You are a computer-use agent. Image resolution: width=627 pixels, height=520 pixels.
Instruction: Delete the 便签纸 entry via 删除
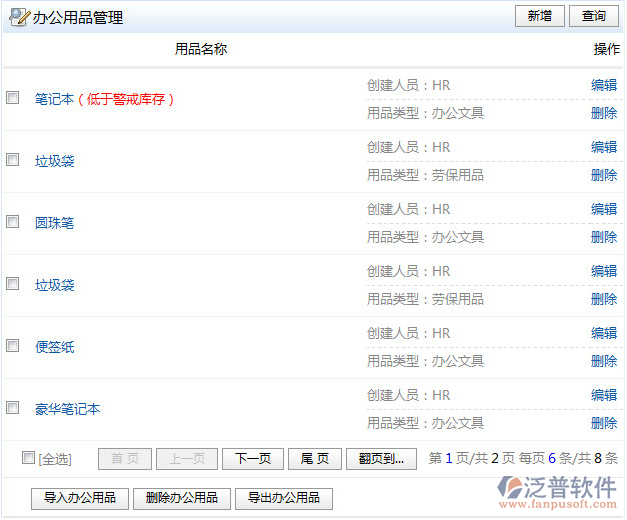pos(604,361)
